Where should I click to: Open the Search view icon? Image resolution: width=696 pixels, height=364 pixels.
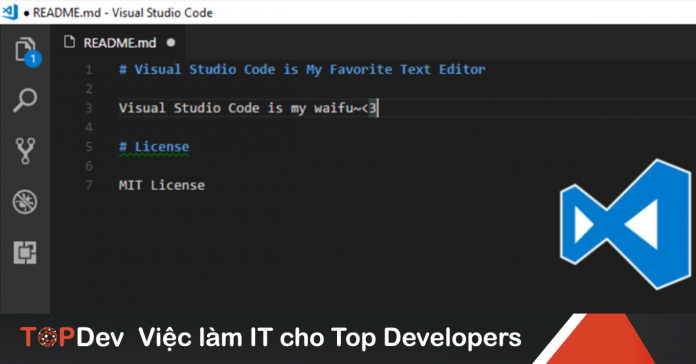25,100
